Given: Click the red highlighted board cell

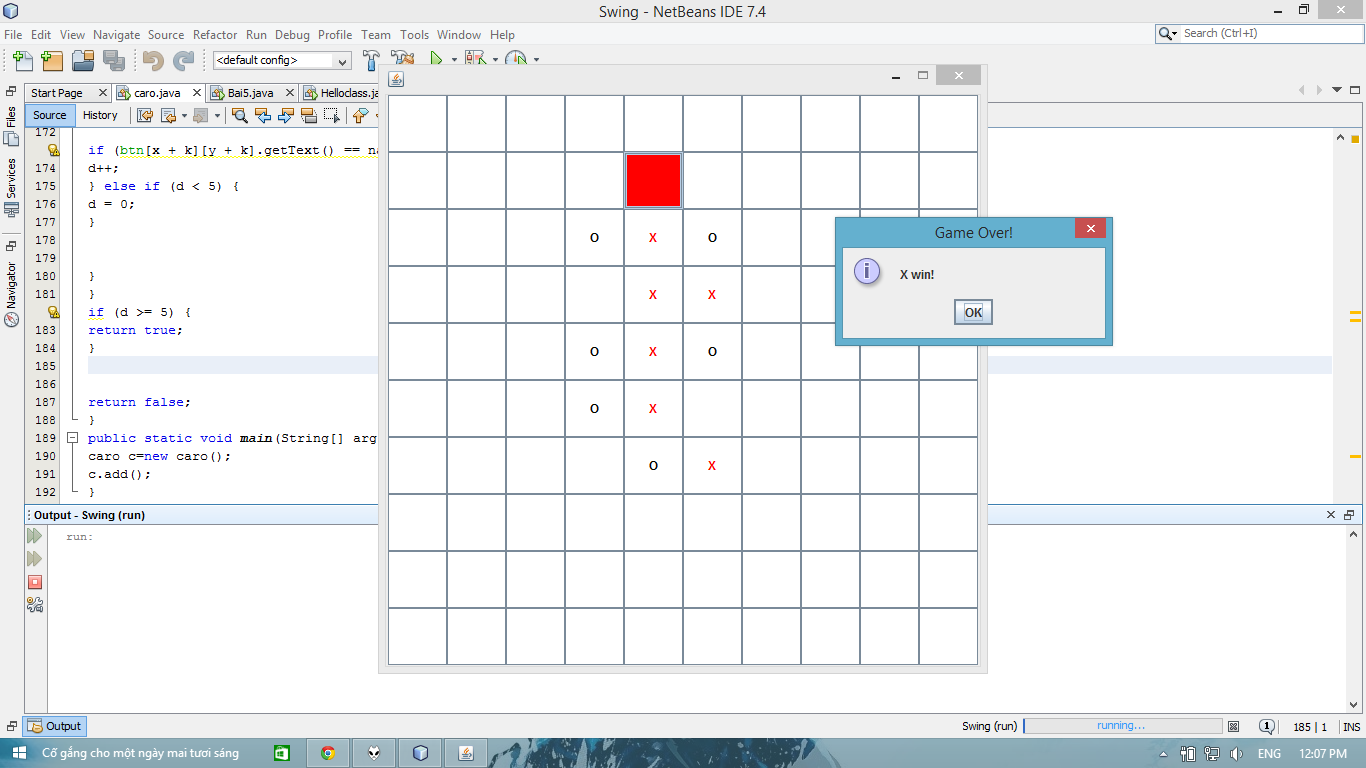Looking at the screenshot, I should [x=654, y=180].
